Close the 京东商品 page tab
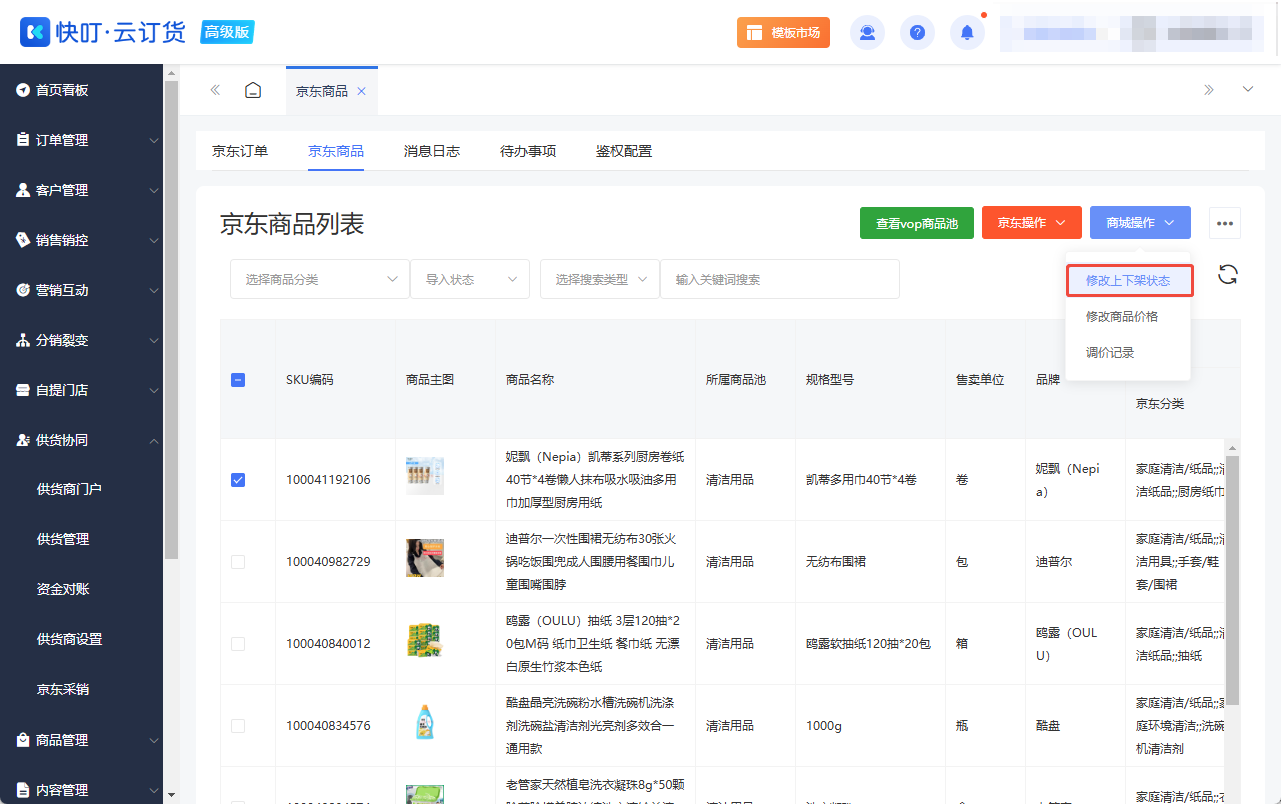 pos(362,91)
